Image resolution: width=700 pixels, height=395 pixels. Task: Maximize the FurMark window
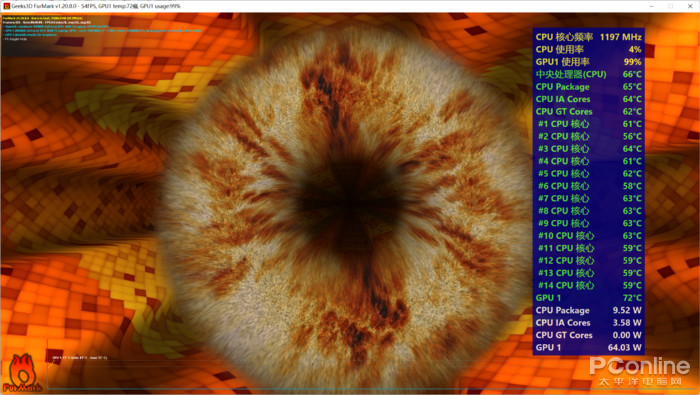671,6
